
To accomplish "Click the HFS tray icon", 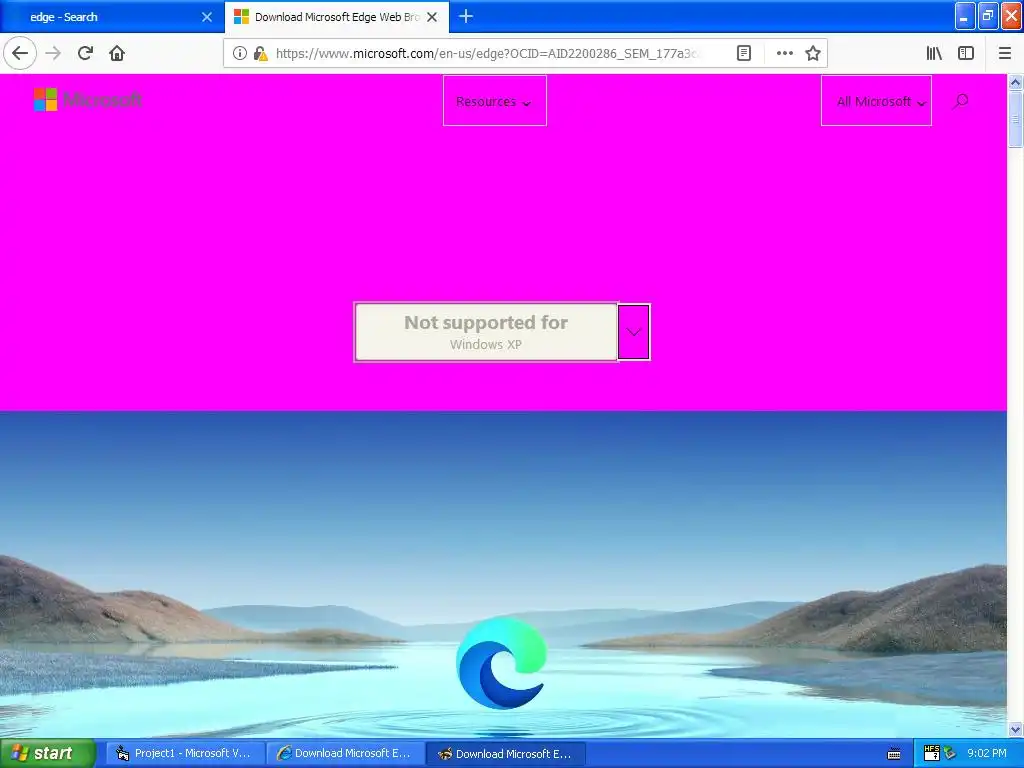I will tap(932, 753).
